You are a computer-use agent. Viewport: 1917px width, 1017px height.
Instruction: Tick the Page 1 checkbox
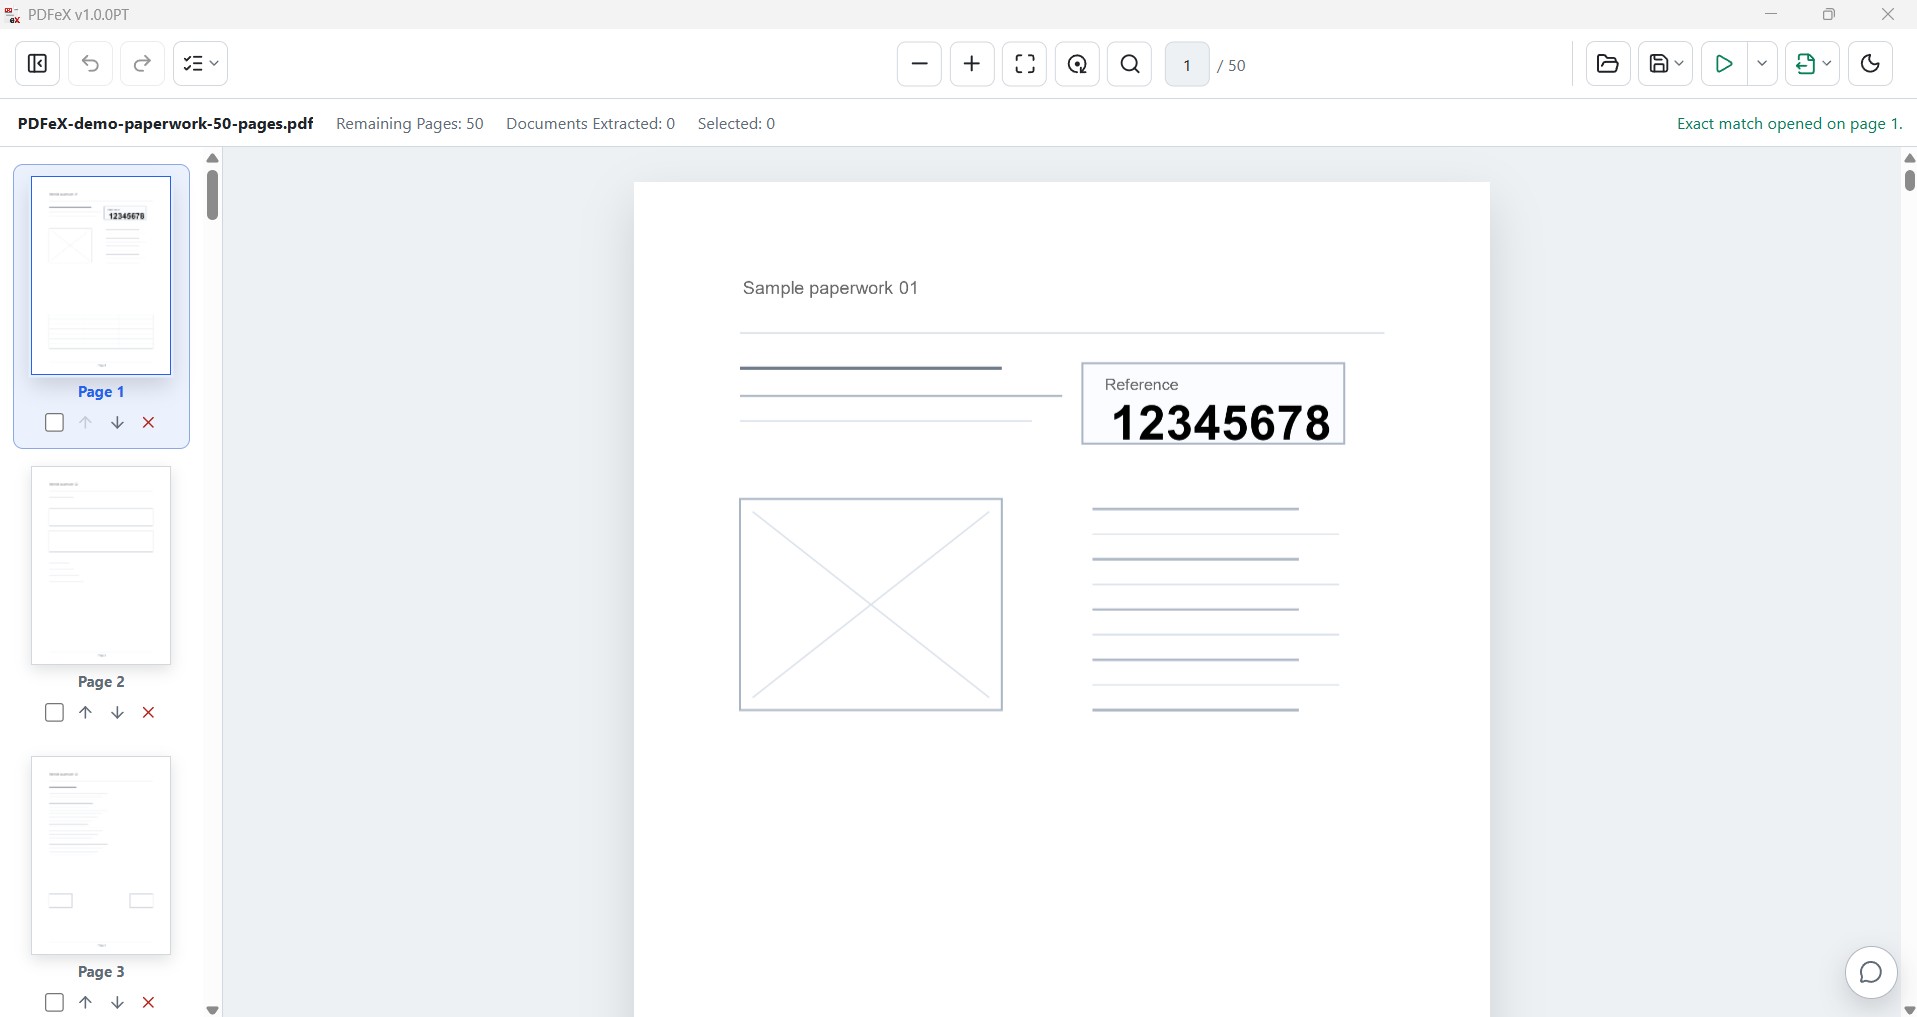click(55, 423)
